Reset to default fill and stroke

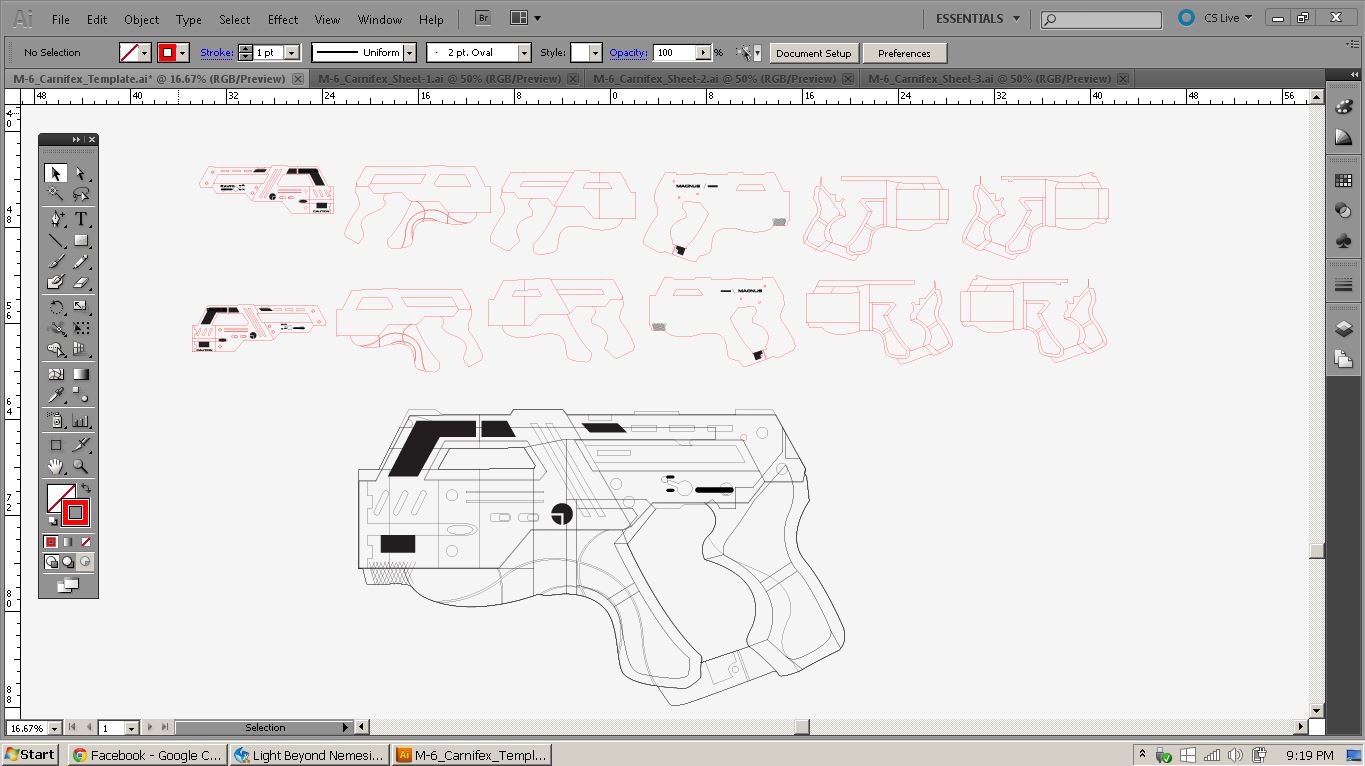tap(52, 520)
